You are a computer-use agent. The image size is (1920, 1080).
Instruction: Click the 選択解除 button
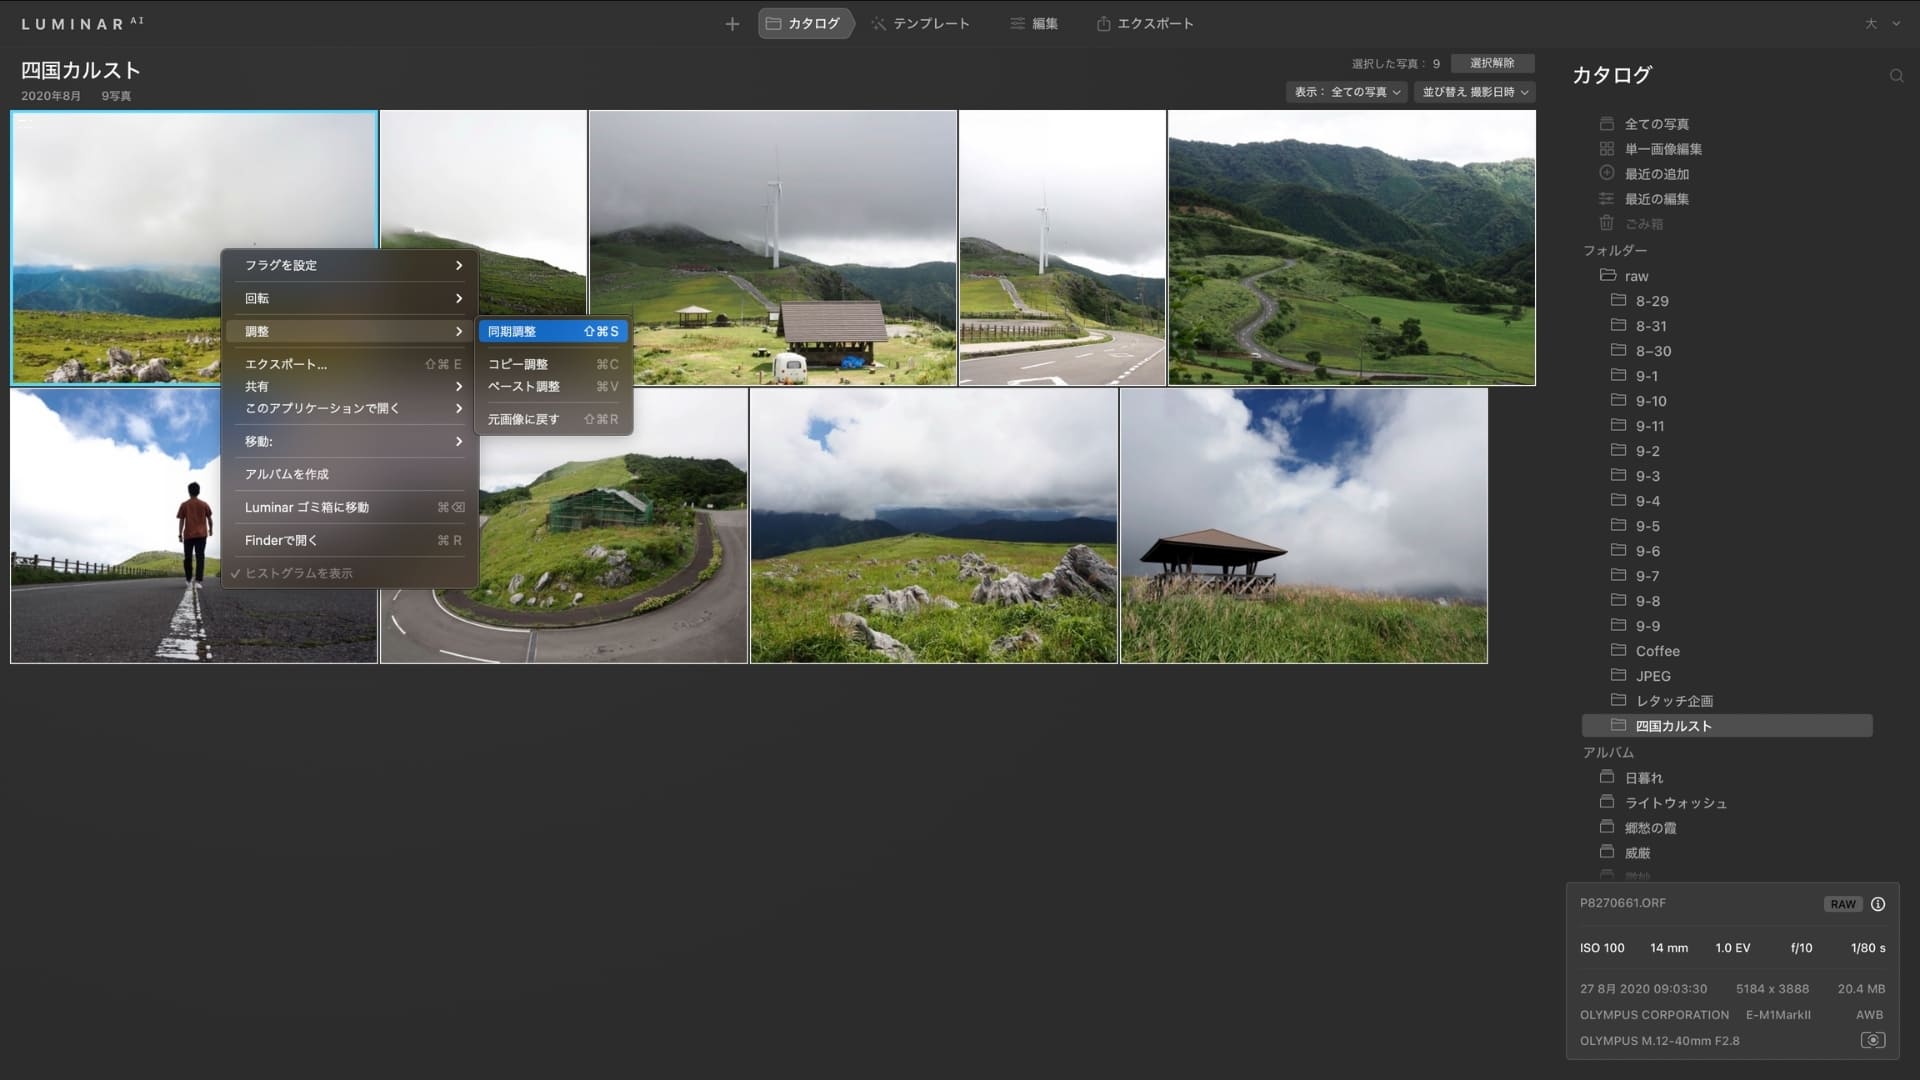(1491, 63)
